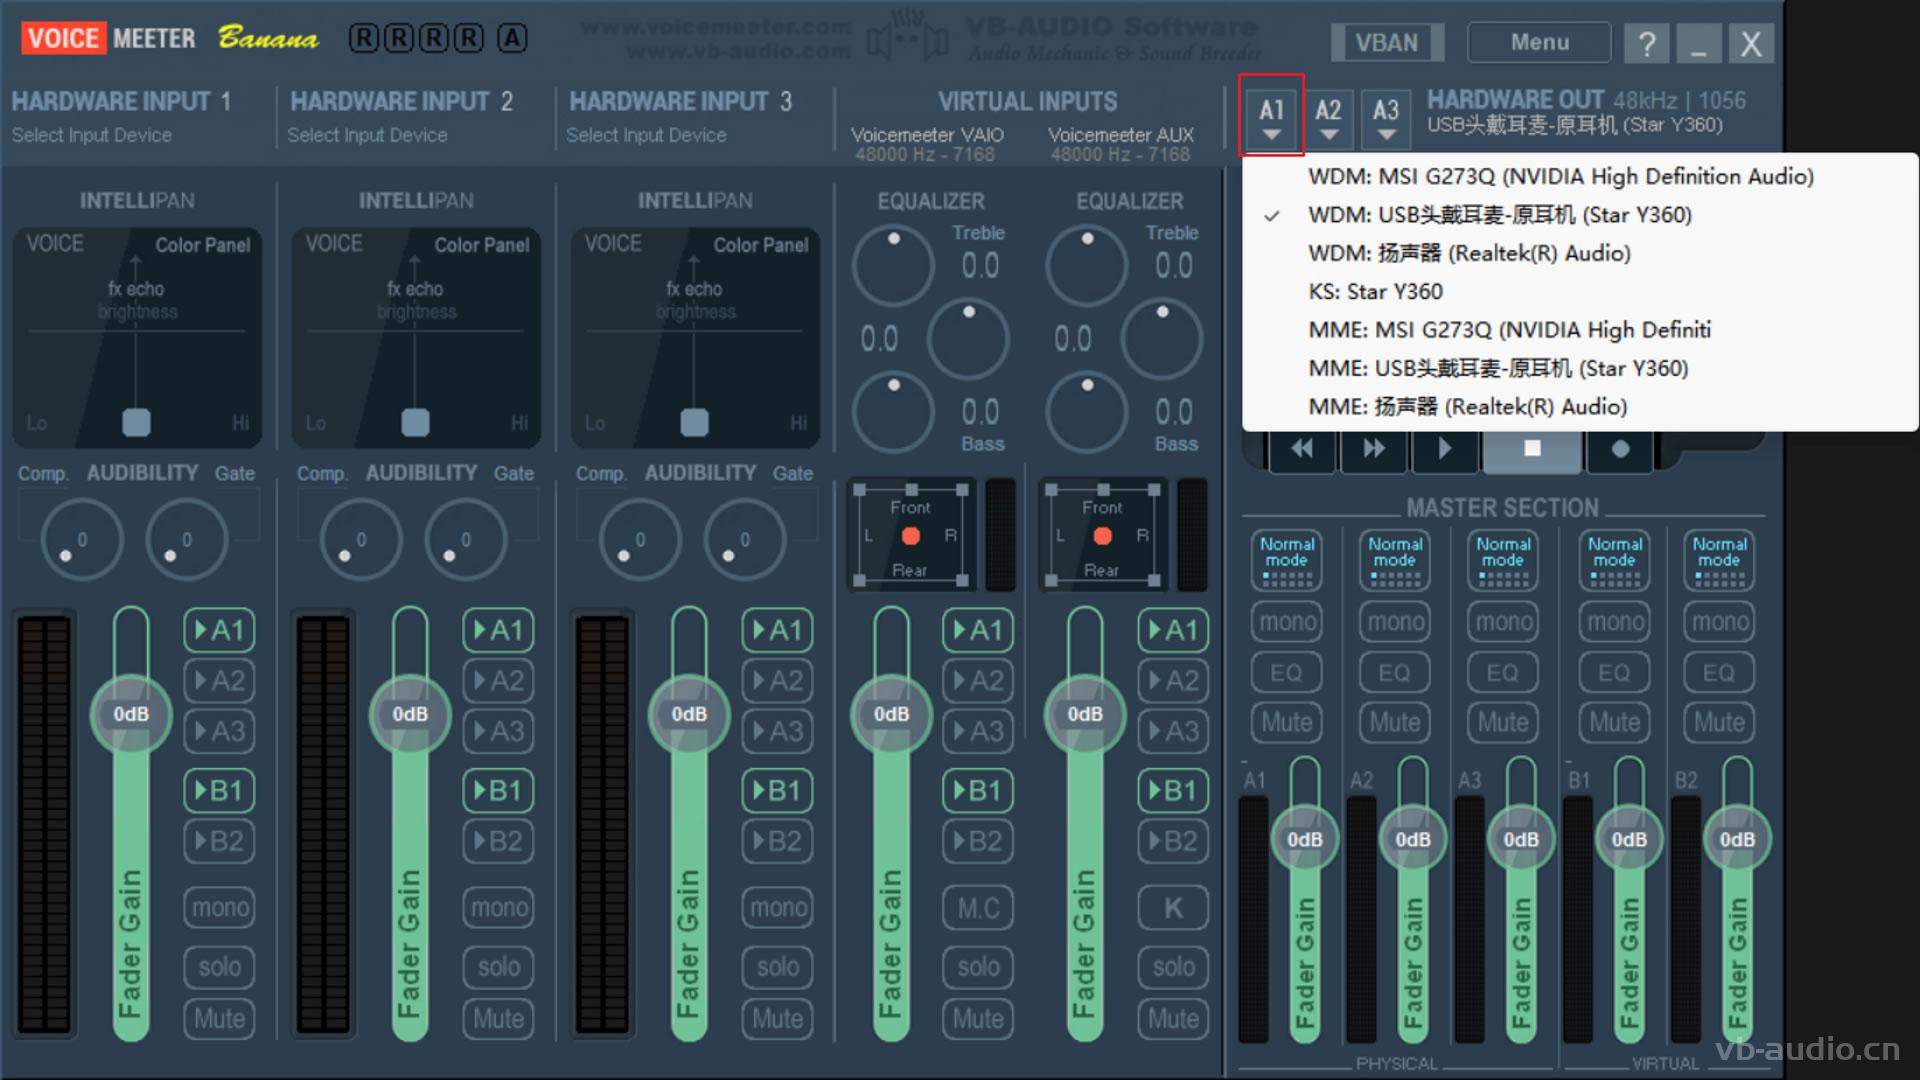Viewport: 1920px width, 1080px height.
Task: Click the A button beside the R buttons
Action: 513,37
